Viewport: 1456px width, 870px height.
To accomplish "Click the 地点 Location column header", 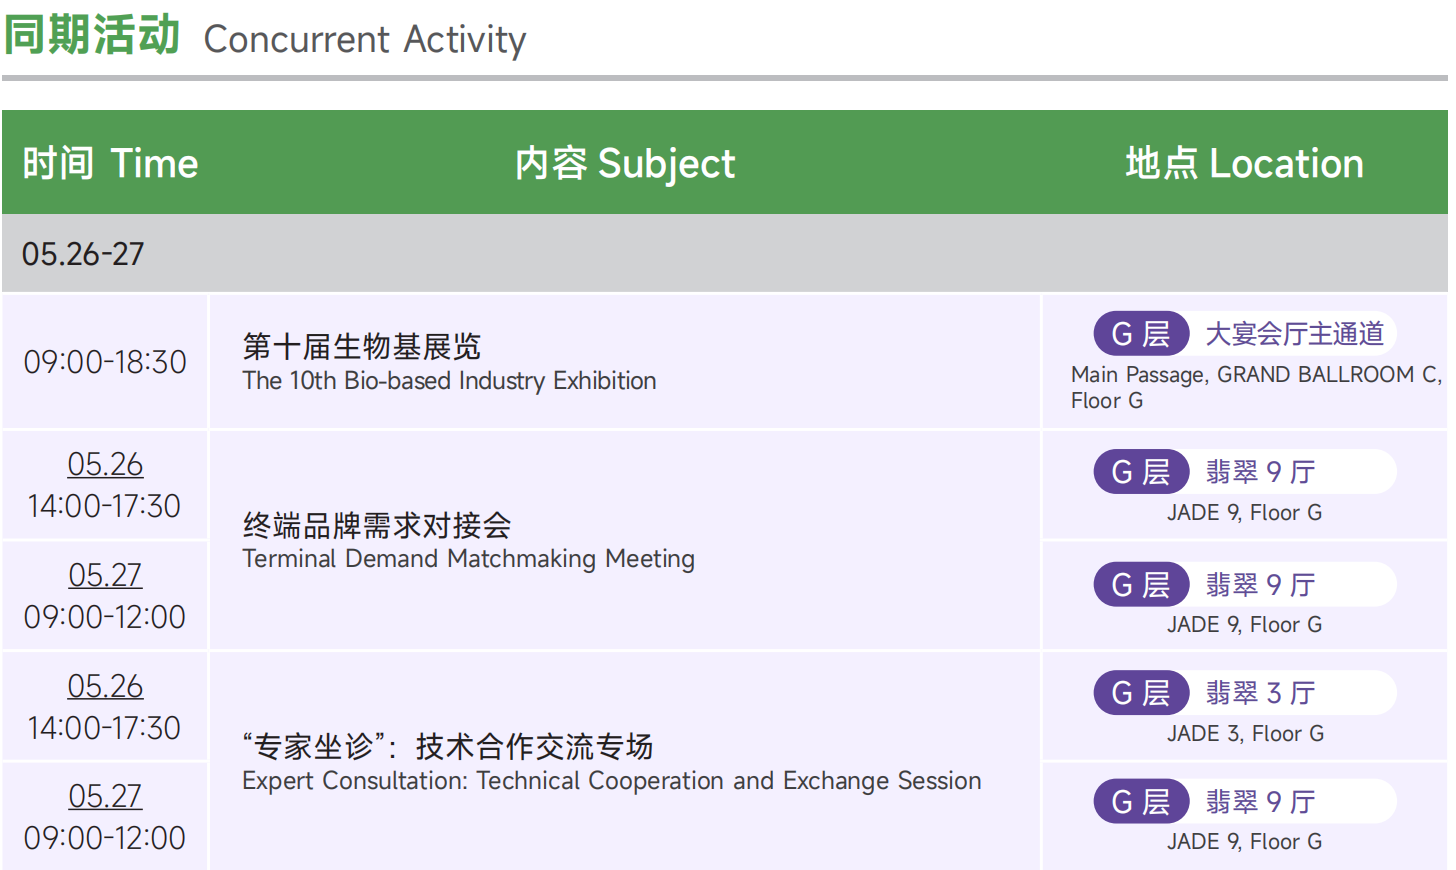I will tap(1244, 164).
